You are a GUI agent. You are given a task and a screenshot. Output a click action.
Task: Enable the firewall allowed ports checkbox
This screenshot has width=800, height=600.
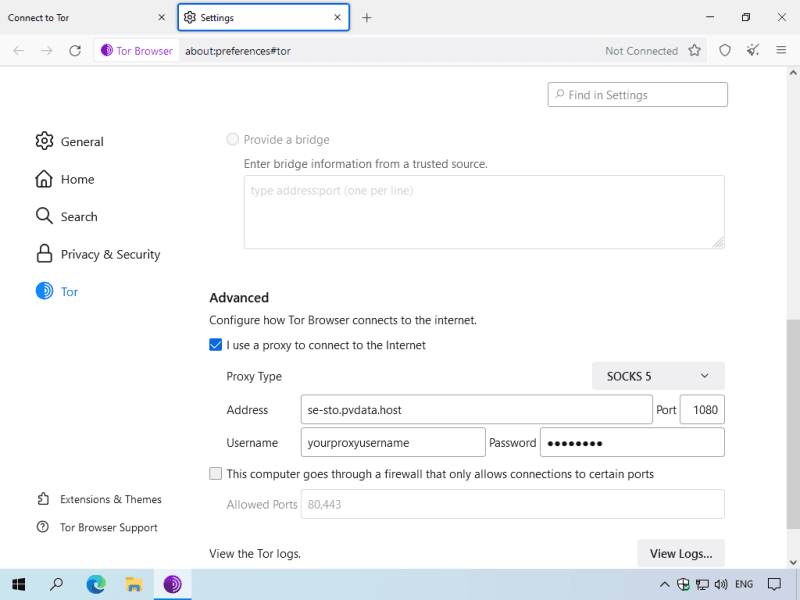(216, 474)
